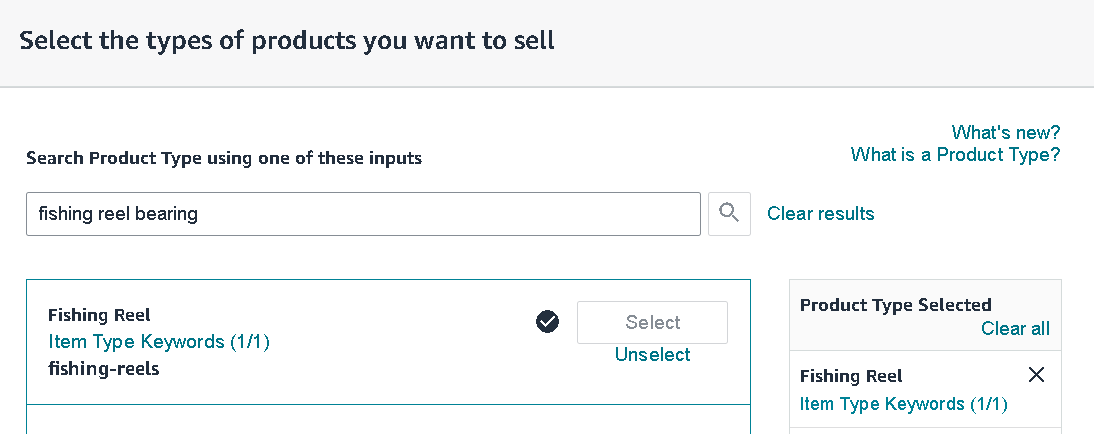Click the greyed-out Select button

pos(652,322)
